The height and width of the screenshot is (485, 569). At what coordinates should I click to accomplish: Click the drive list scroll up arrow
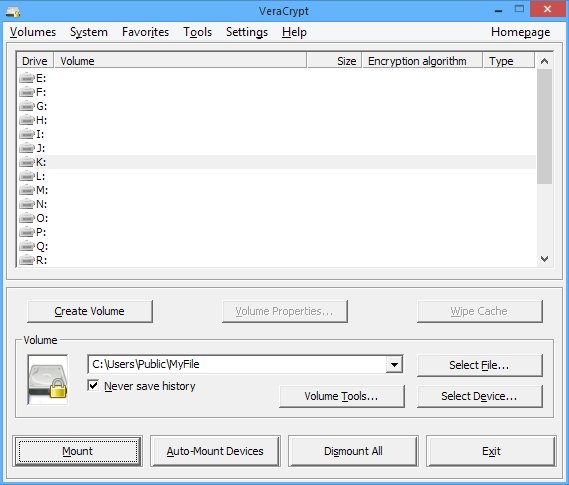544,61
